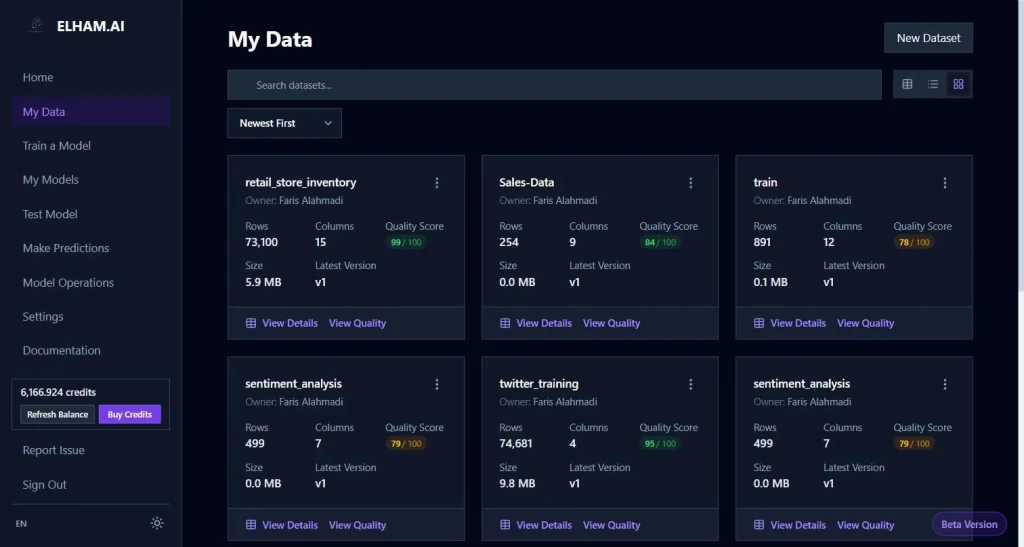Click the New Dataset button
Viewport: 1024px width, 547px height.
tap(928, 38)
